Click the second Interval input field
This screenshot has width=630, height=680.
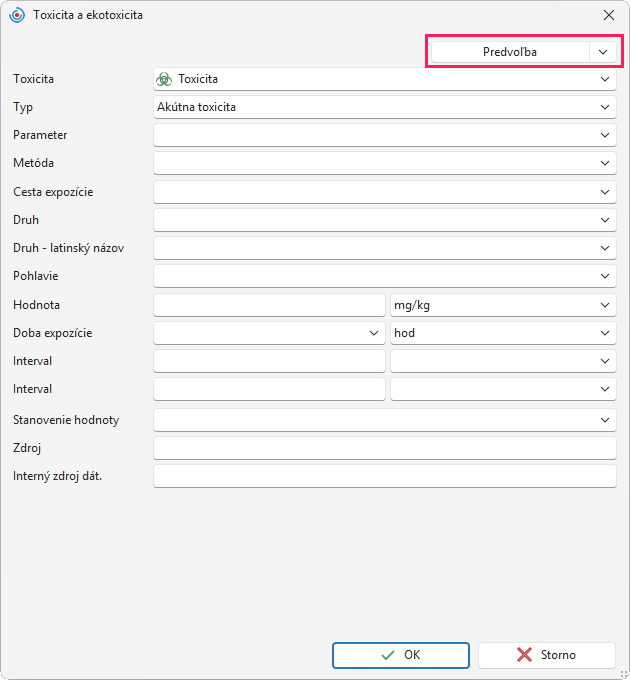tap(269, 389)
